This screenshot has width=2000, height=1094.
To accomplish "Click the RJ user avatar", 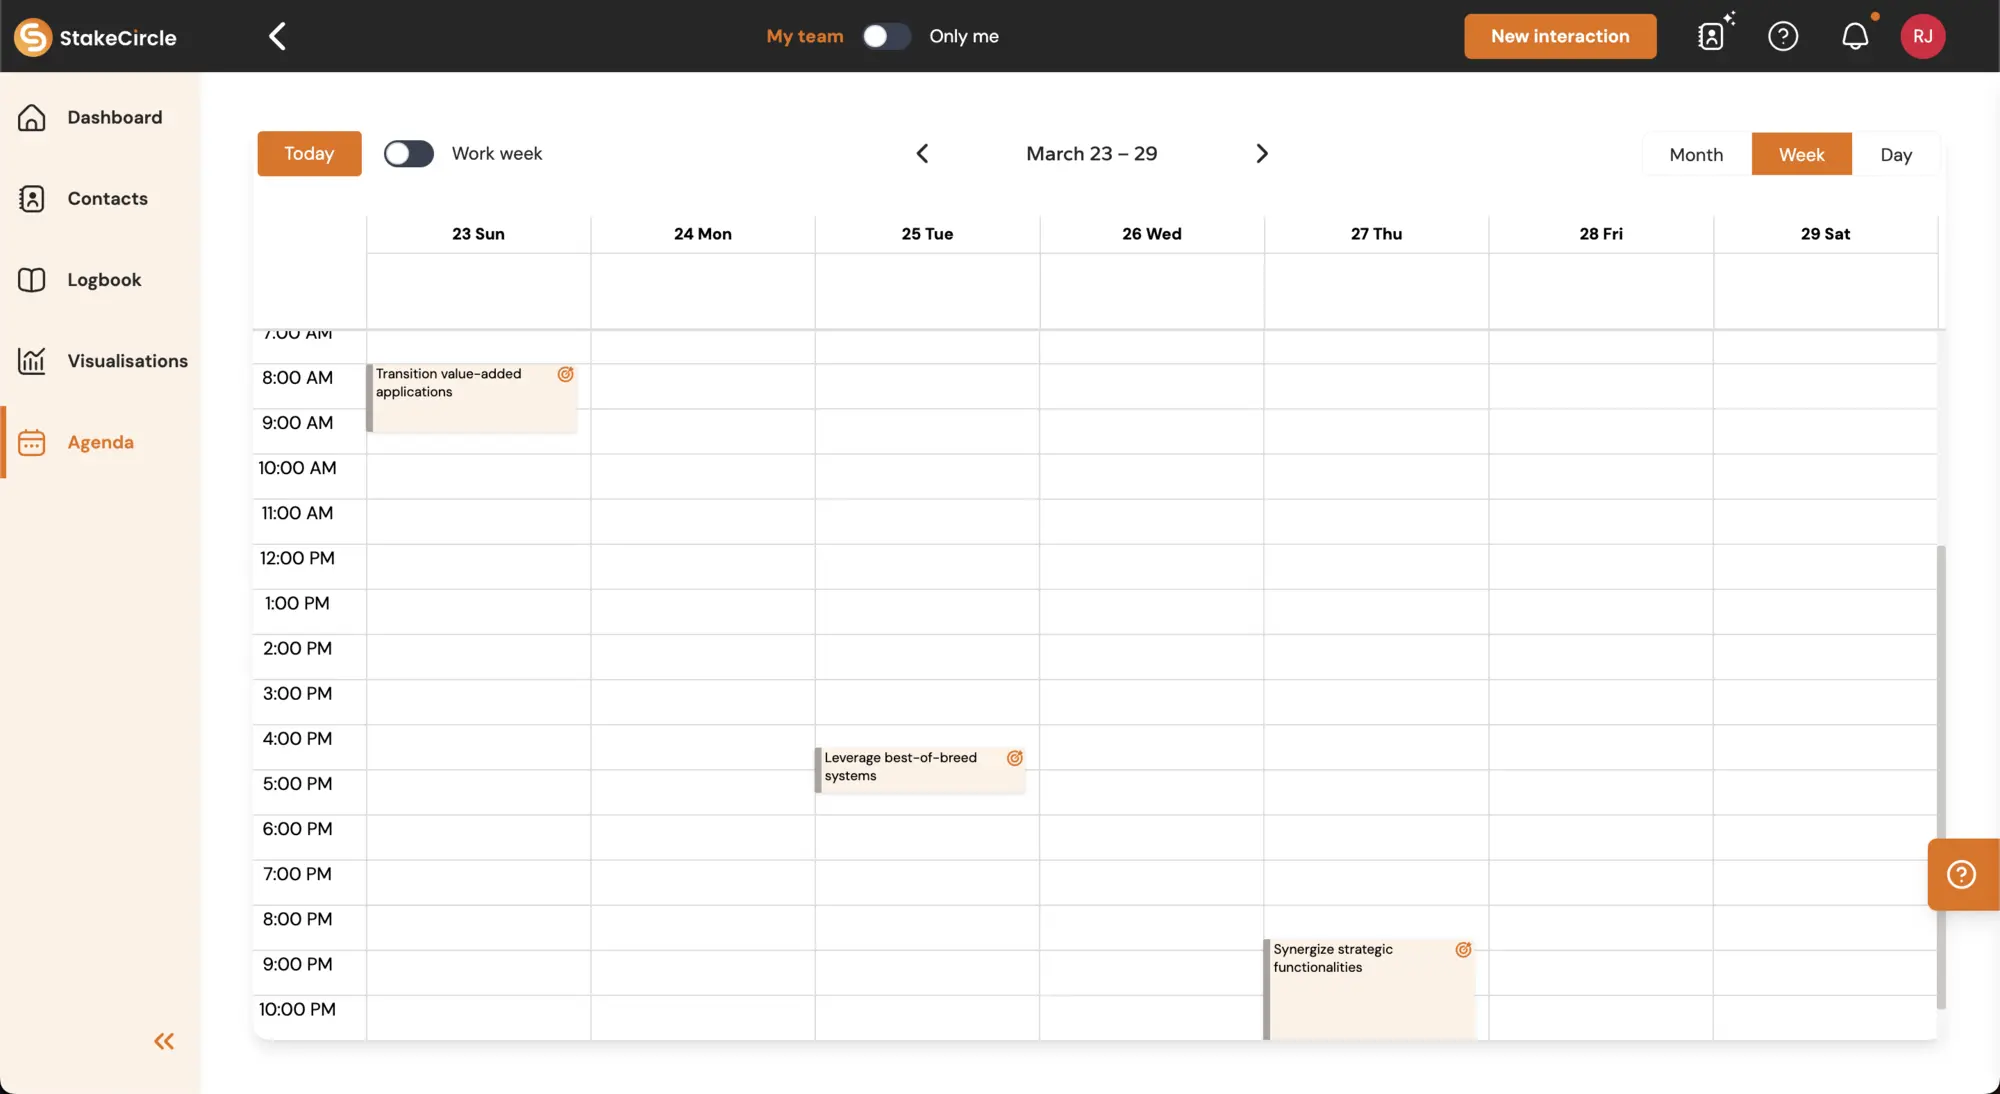I will 1922,36.
